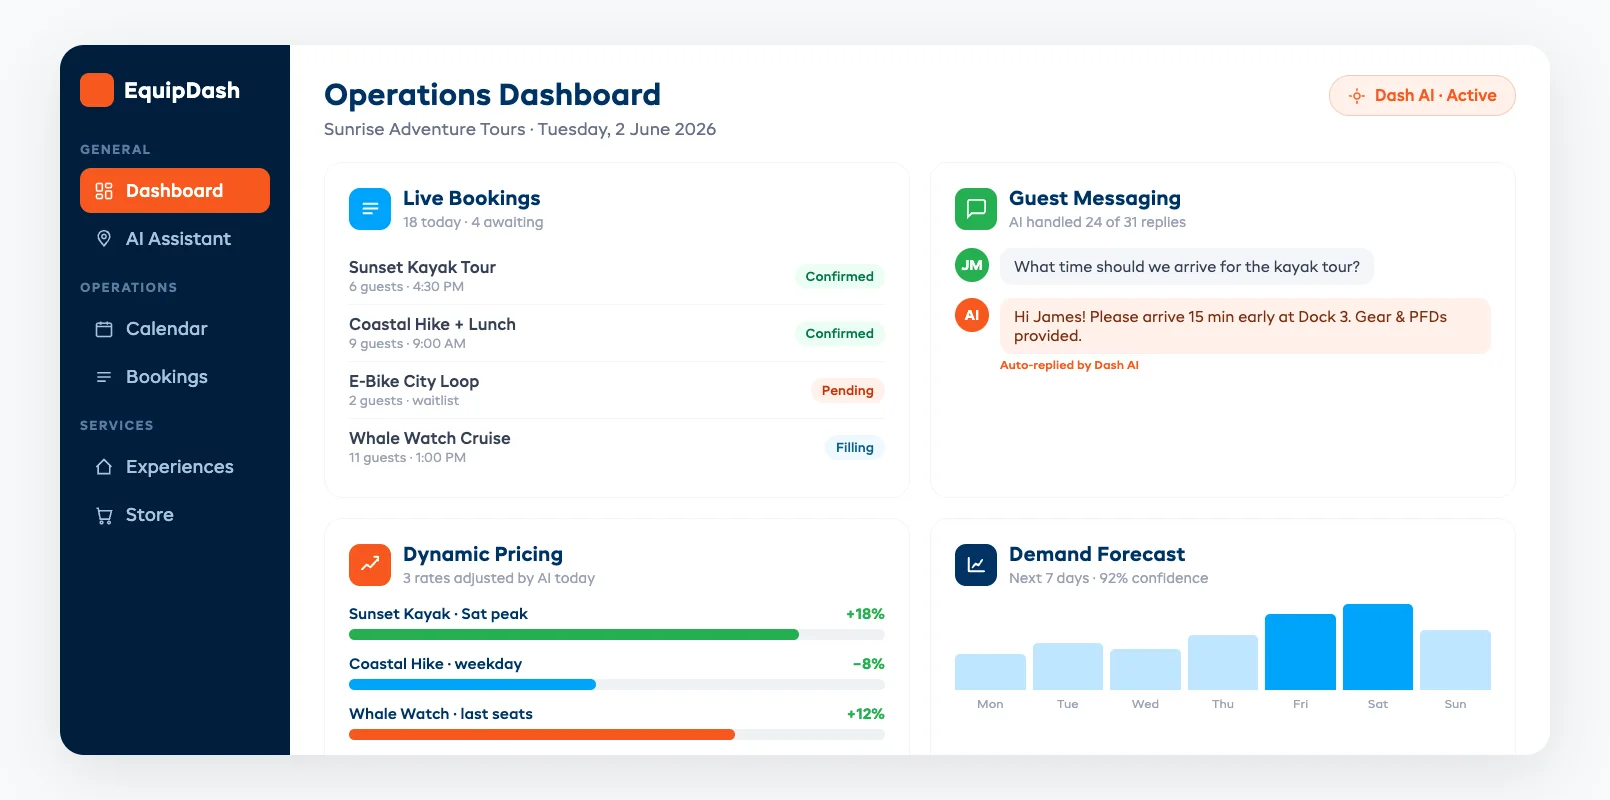Click the Dash AI · Active button
This screenshot has height=800, width=1610.
[x=1422, y=96]
